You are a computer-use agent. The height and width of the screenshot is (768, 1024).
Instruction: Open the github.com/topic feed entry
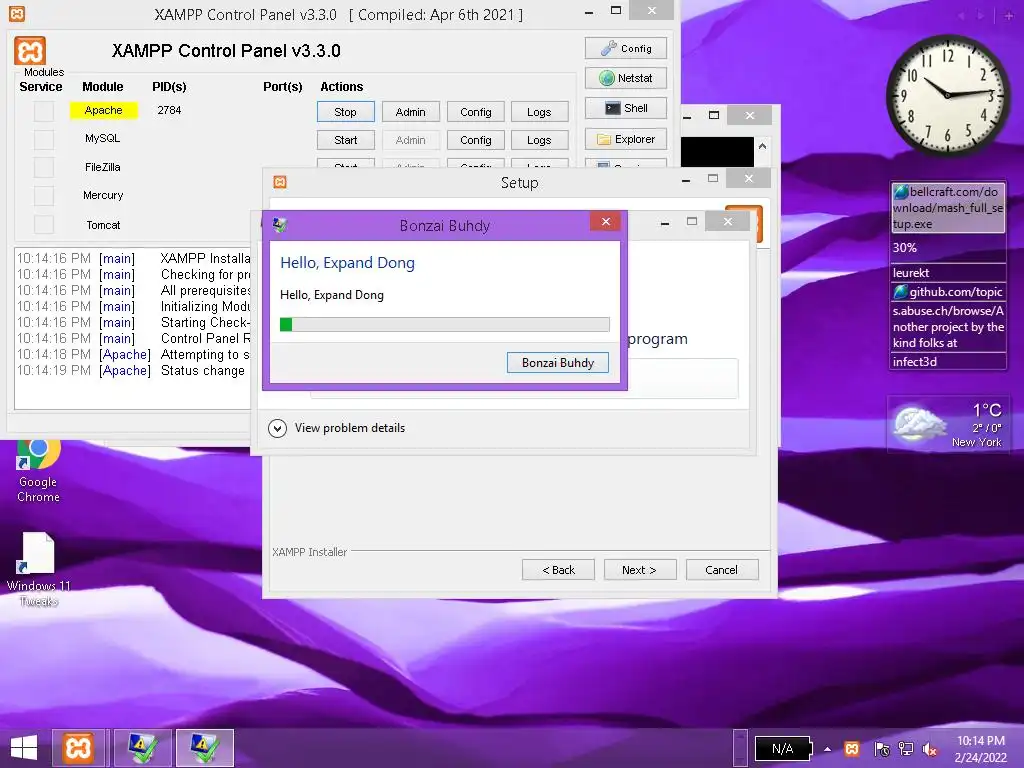(x=948, y=292)
